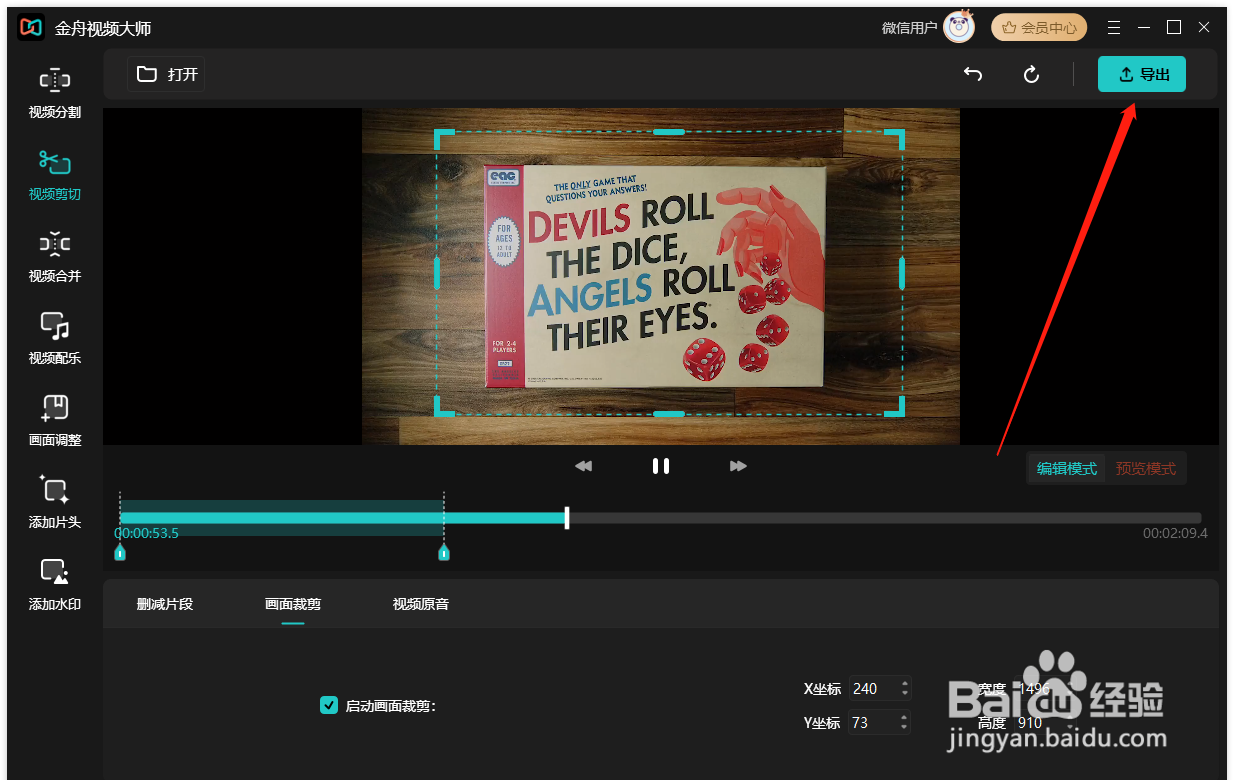Open the 视频配乐 video music tool

[55, 339]
